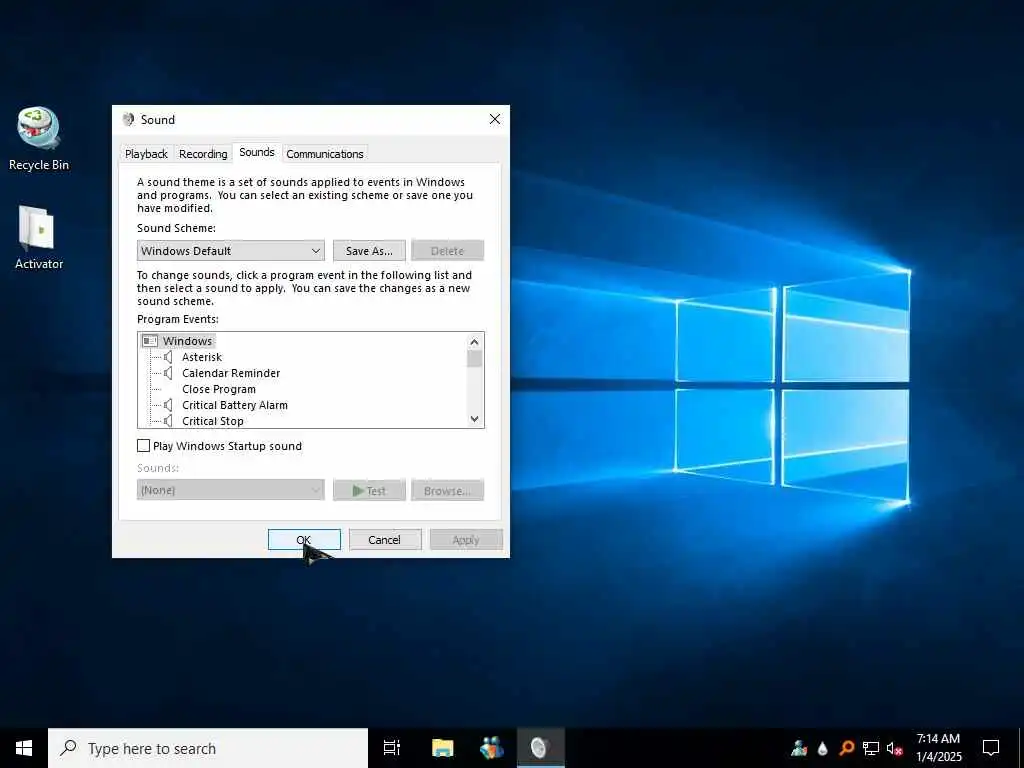The width and height of the screenshot is (1024, 768).
Task: Click the Sound app taskbar button
Action: tap(540, 748)
